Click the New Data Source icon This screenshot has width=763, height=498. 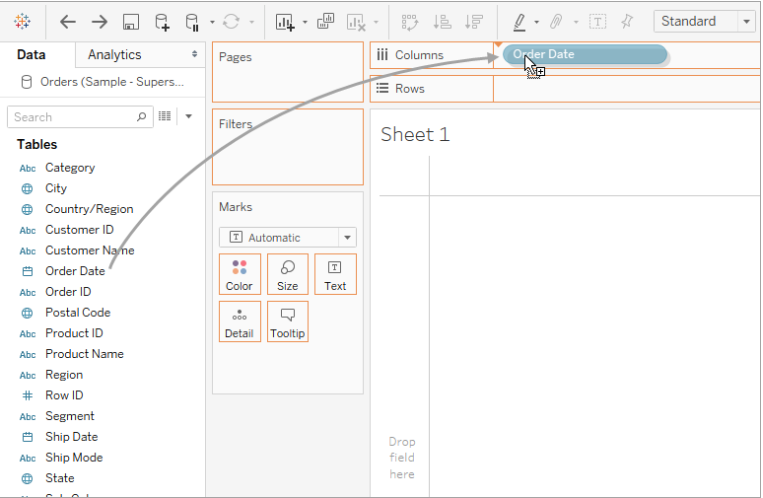[x=162, y=22]
